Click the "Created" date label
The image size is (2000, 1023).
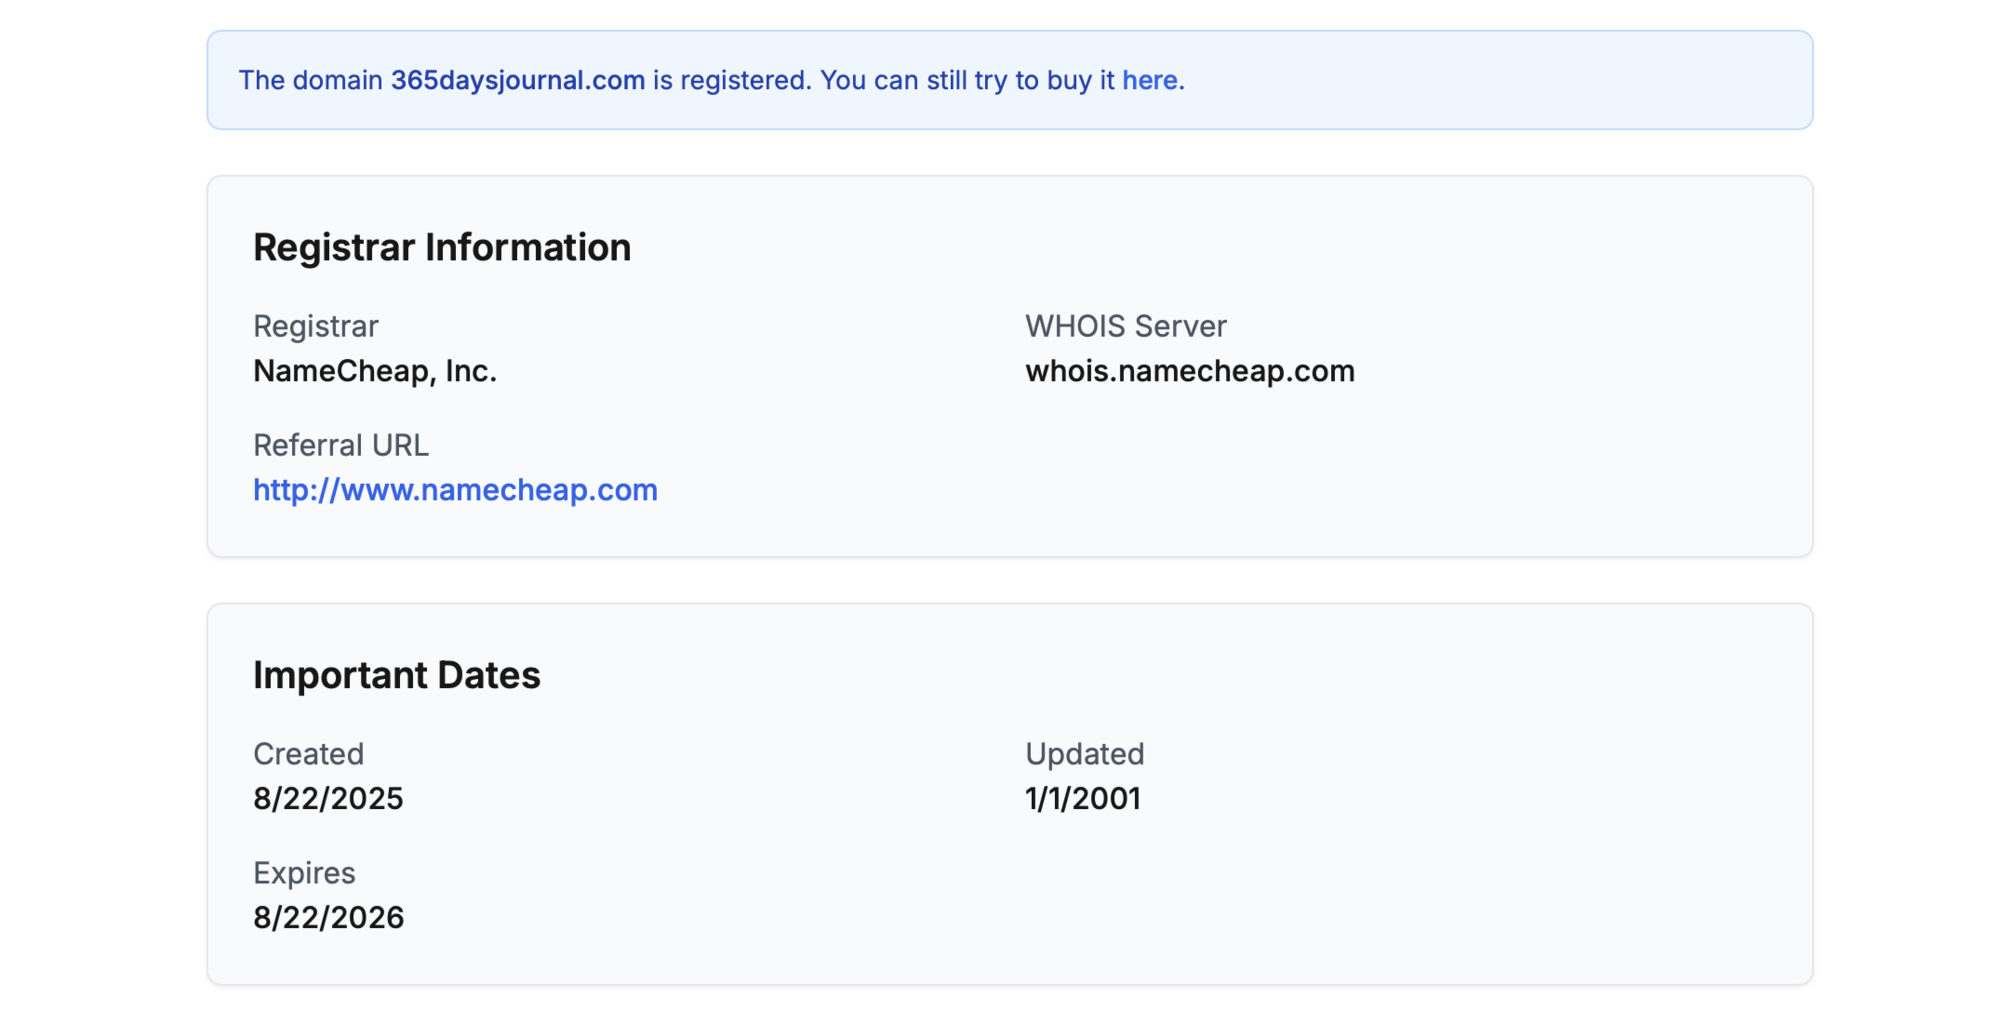[x=308, y=754]
